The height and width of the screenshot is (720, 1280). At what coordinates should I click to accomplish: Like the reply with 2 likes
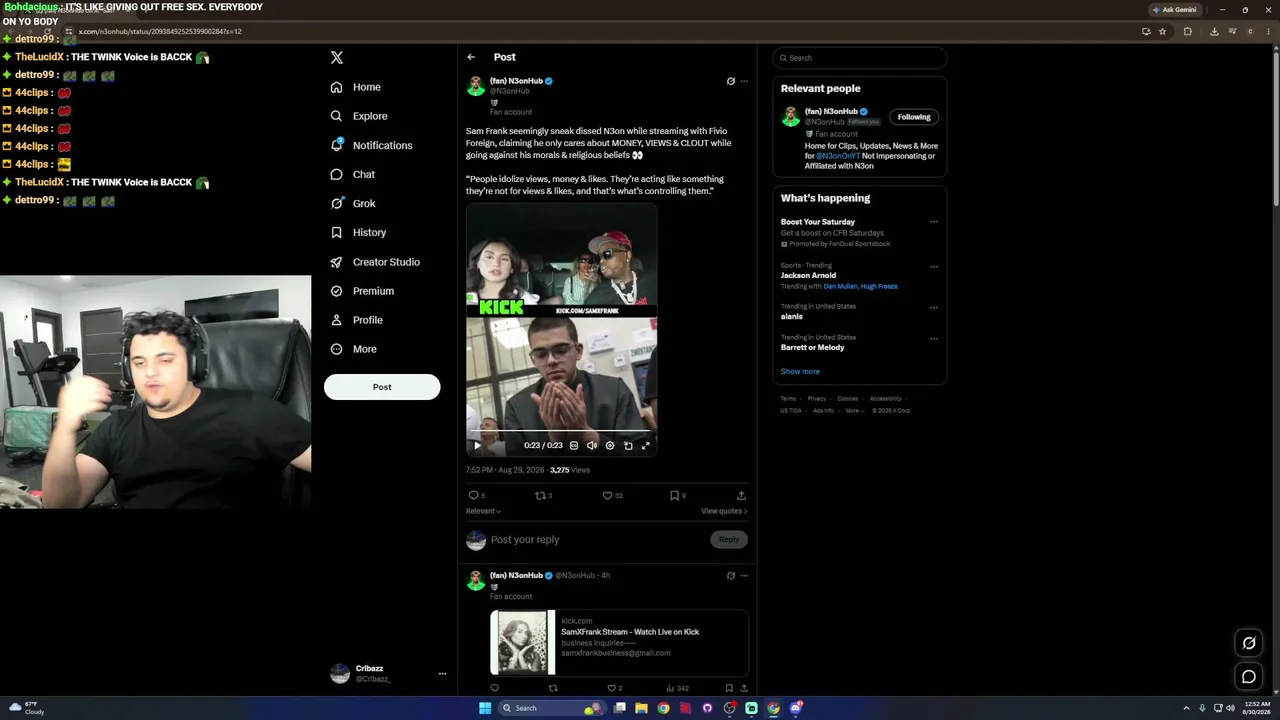tap(612, 688)
